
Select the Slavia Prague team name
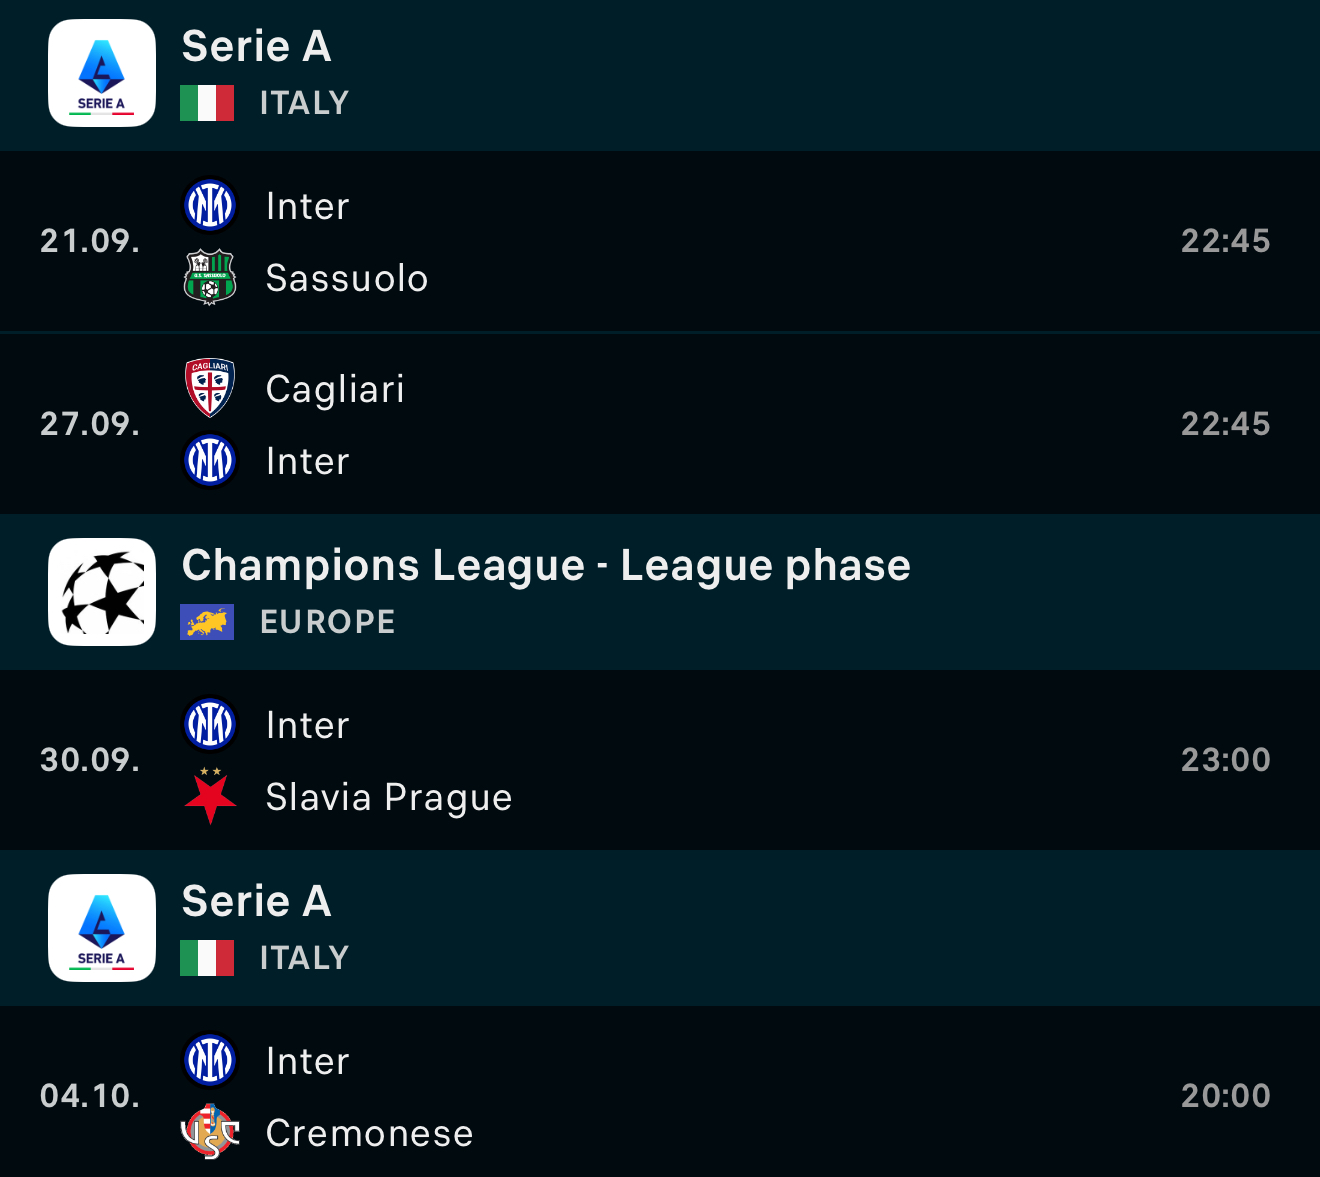pos(389,797)
